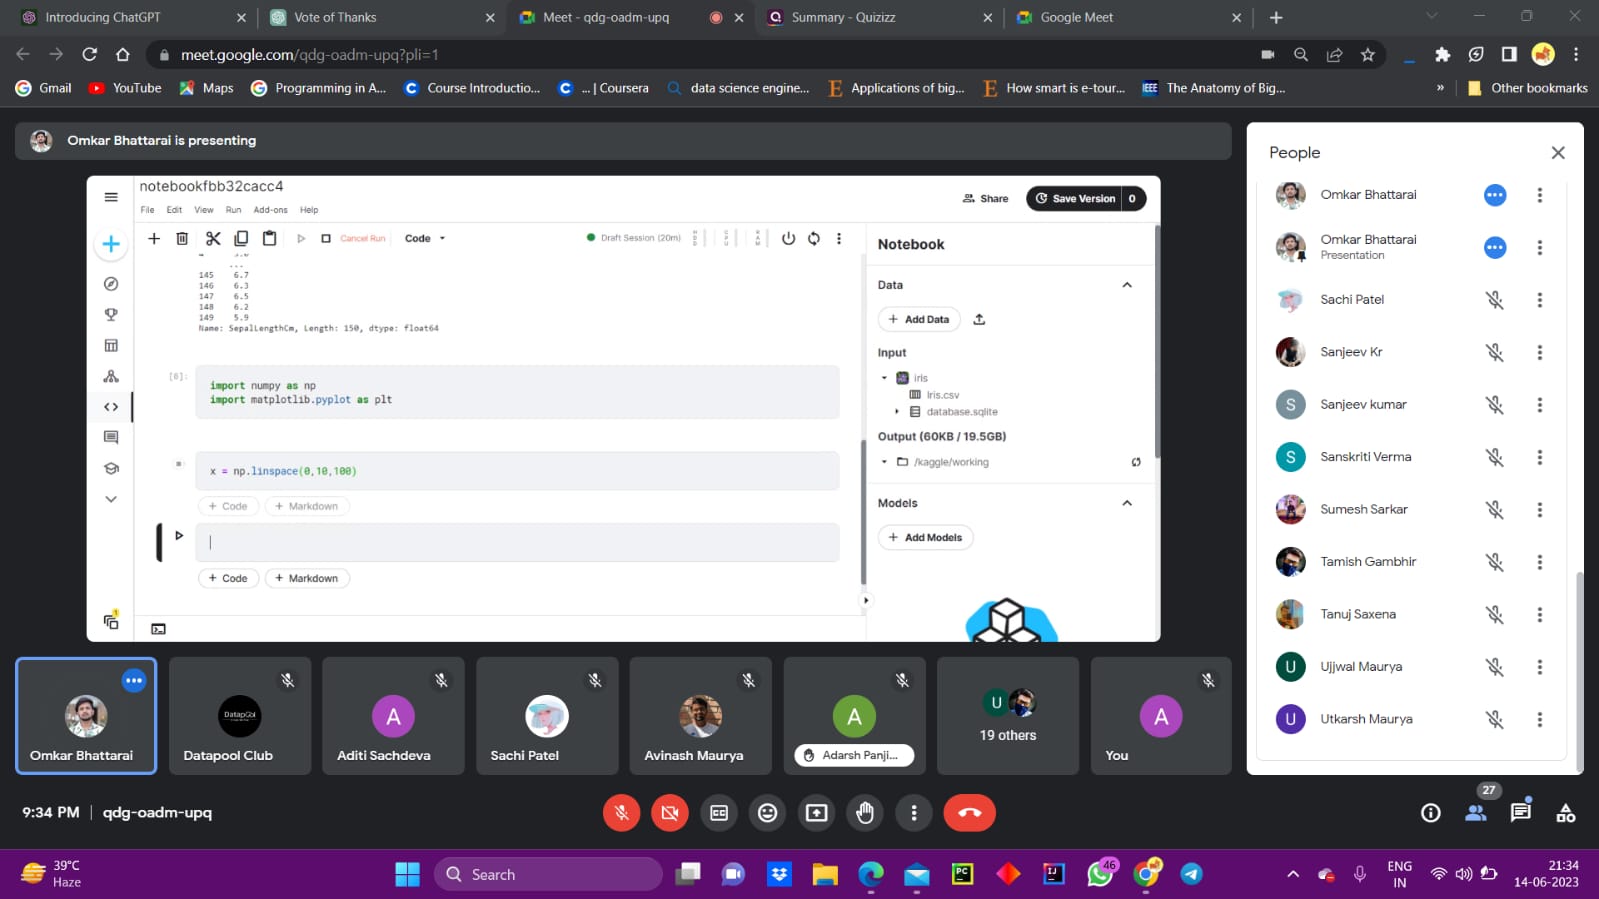Turn on your camera
Screen dimensions: 1599x899
point(670,813)
